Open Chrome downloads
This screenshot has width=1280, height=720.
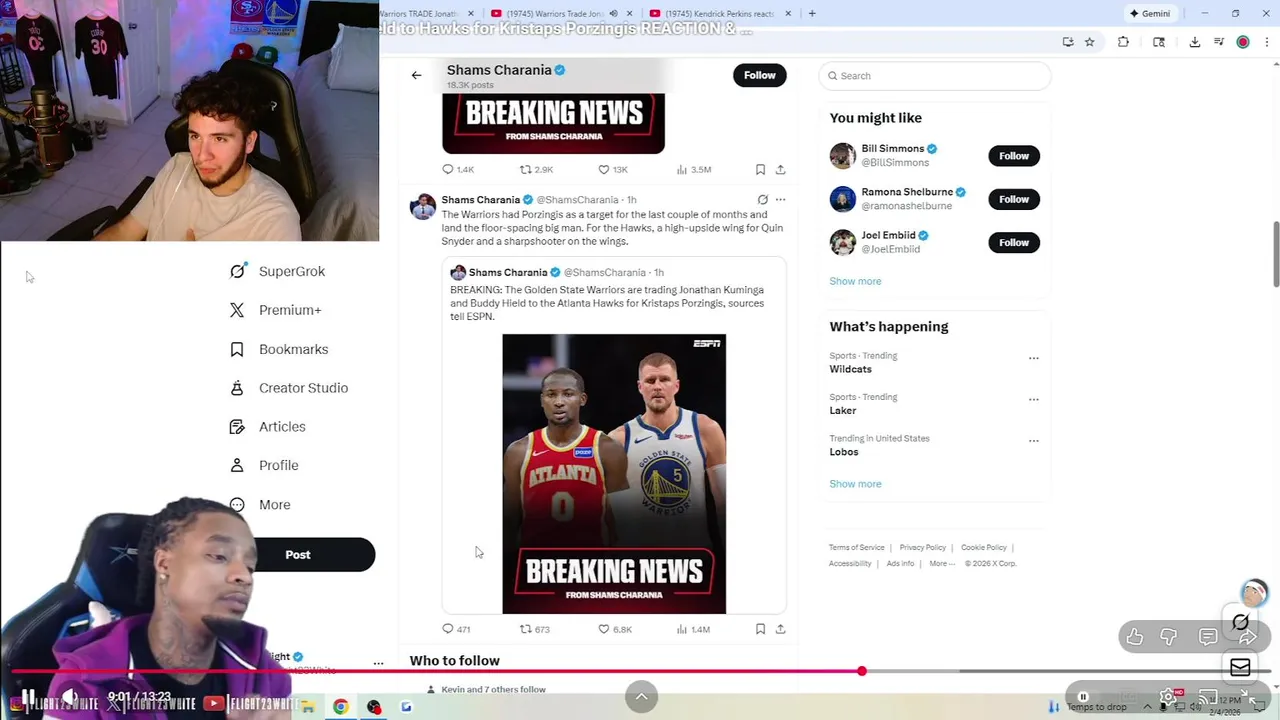(1194, 42)
